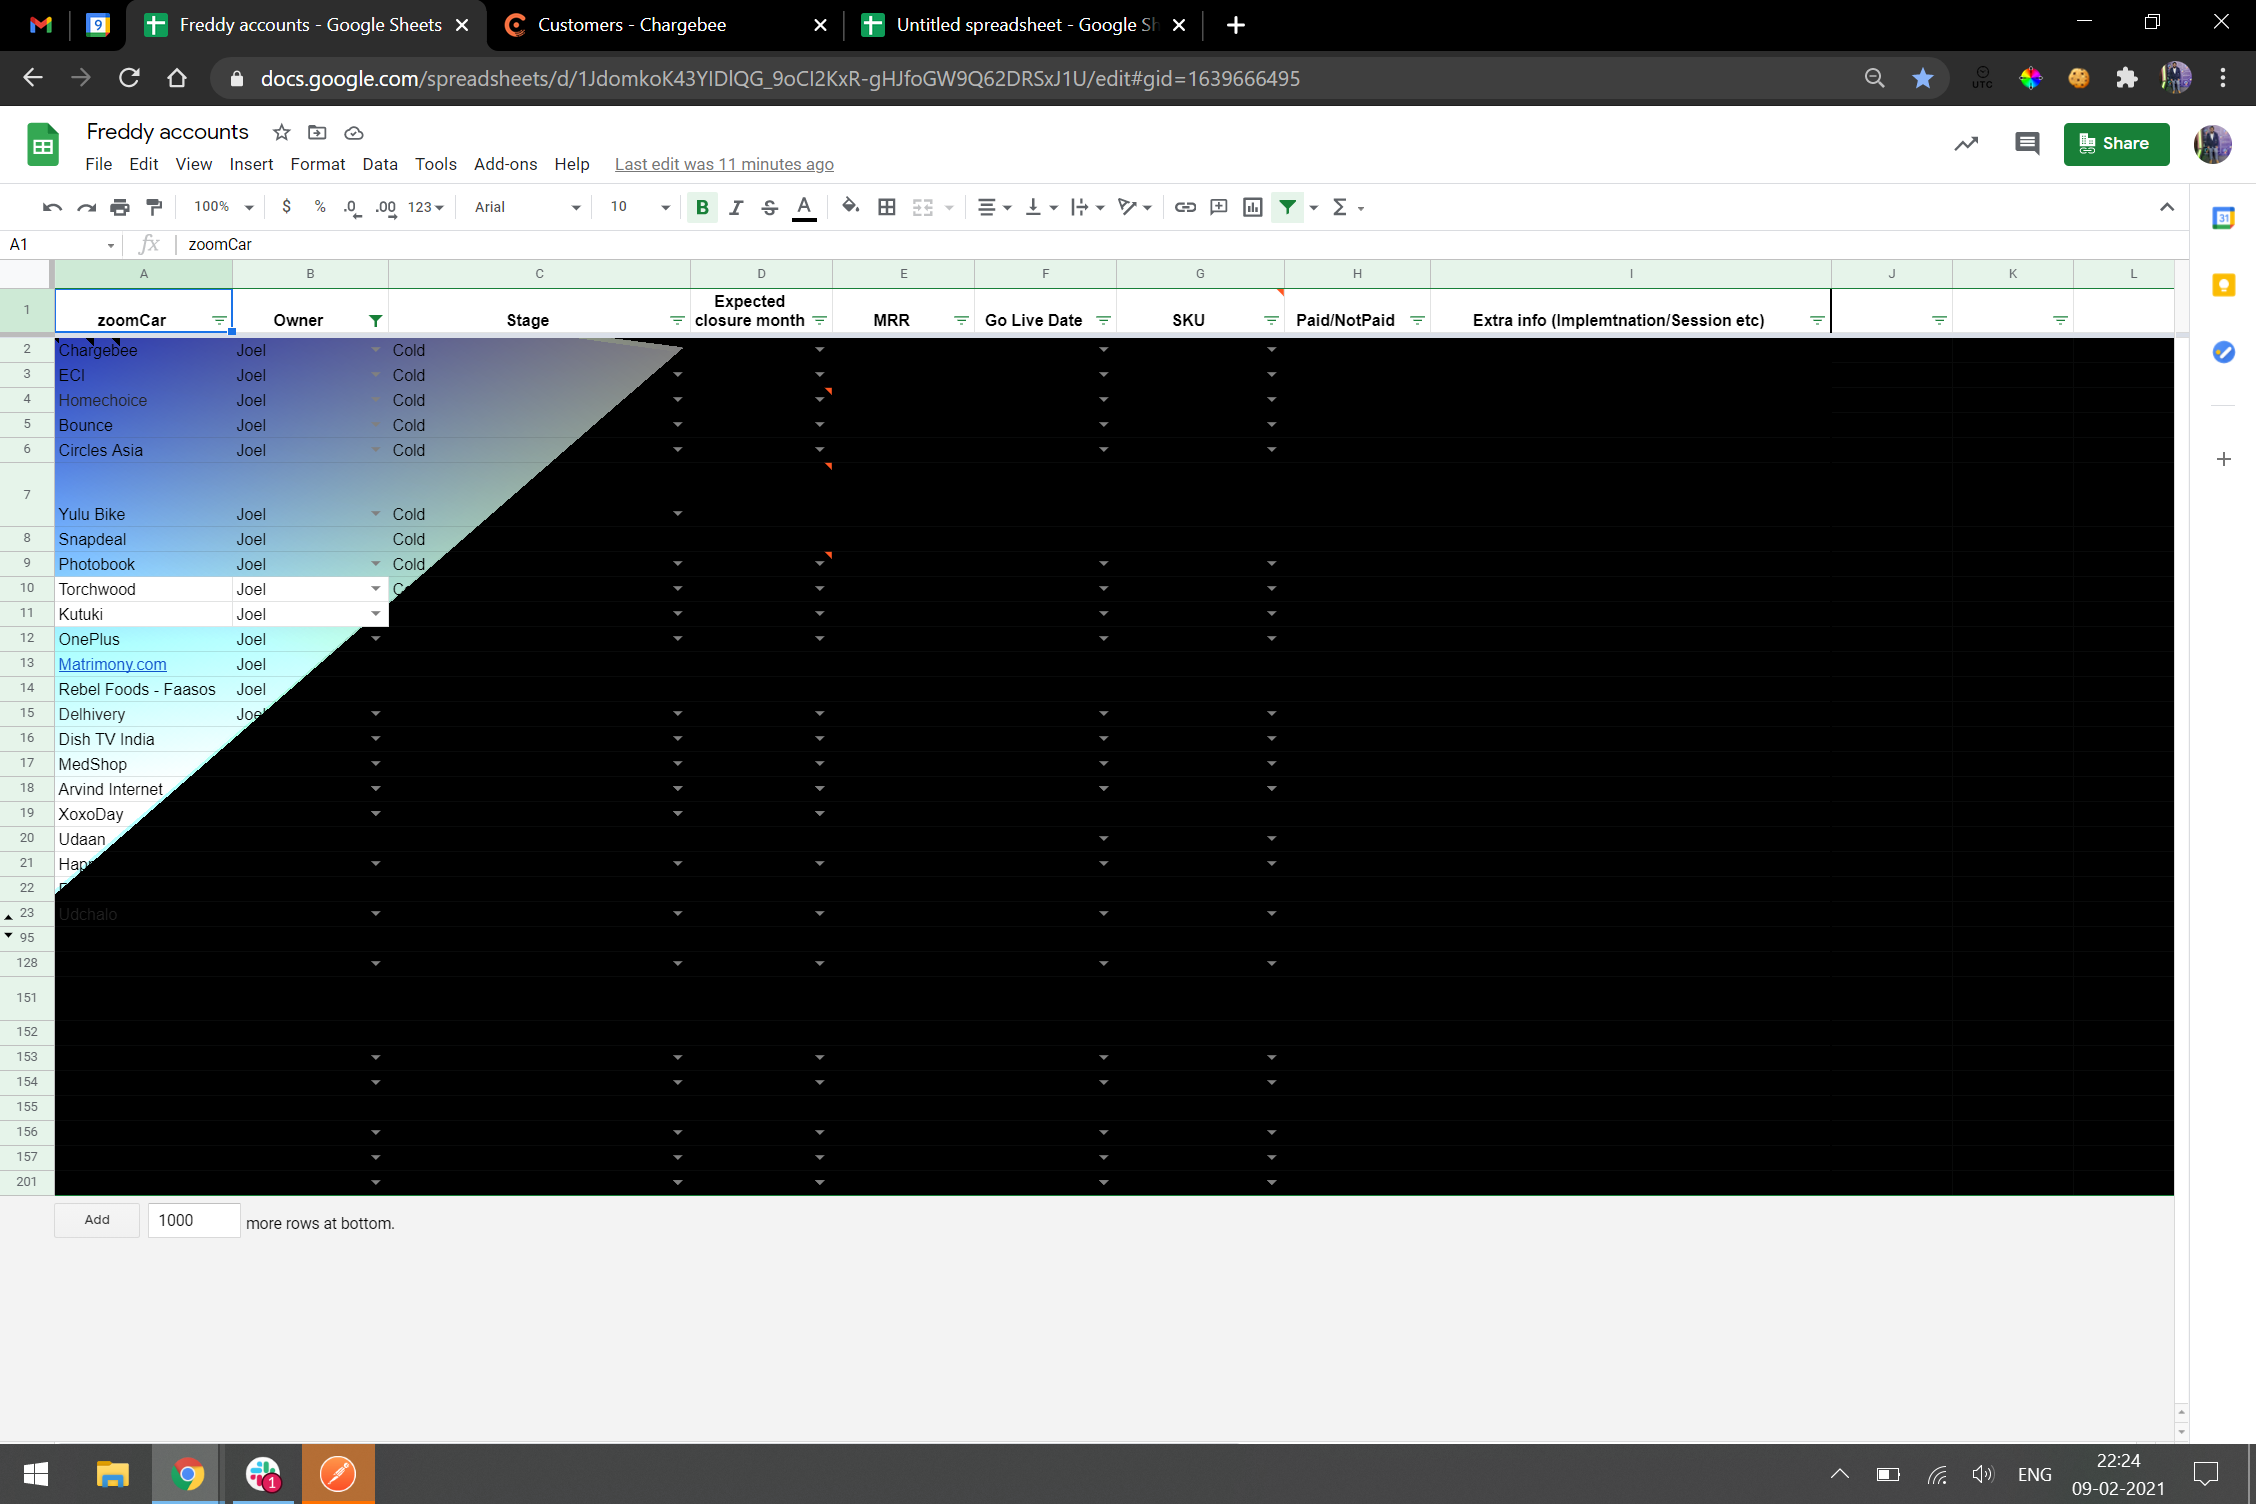Click the Insert comment icon

pyautogui.click(x=1218, y=207)
